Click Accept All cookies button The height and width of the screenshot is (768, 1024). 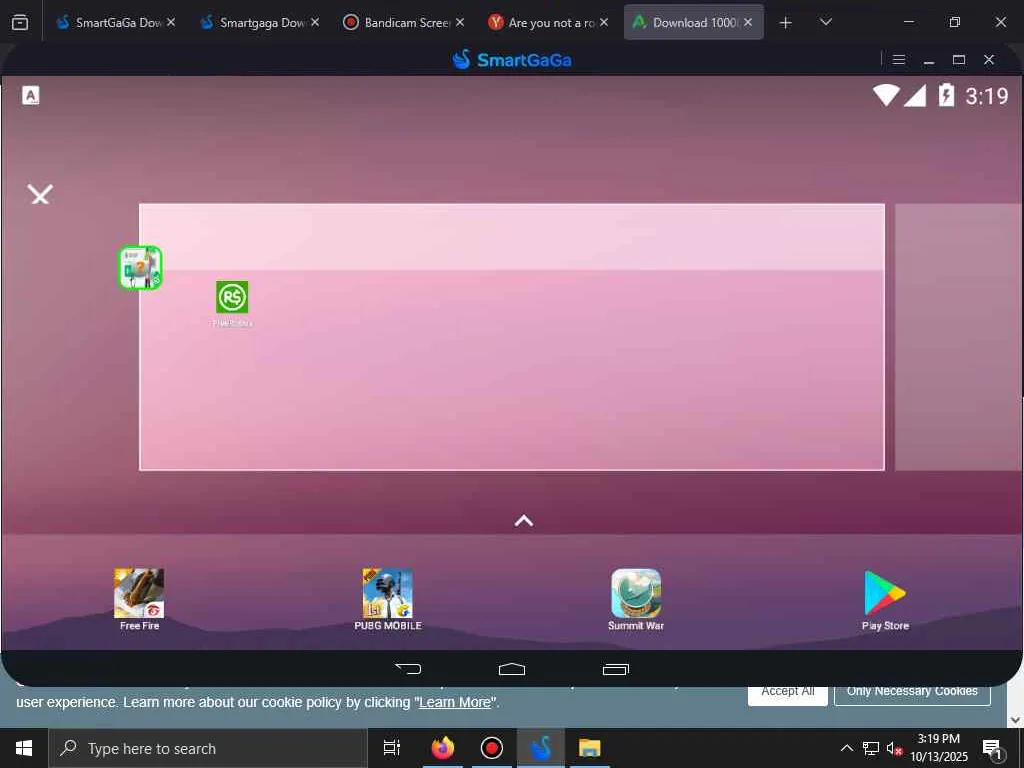[x=788, y=695]
